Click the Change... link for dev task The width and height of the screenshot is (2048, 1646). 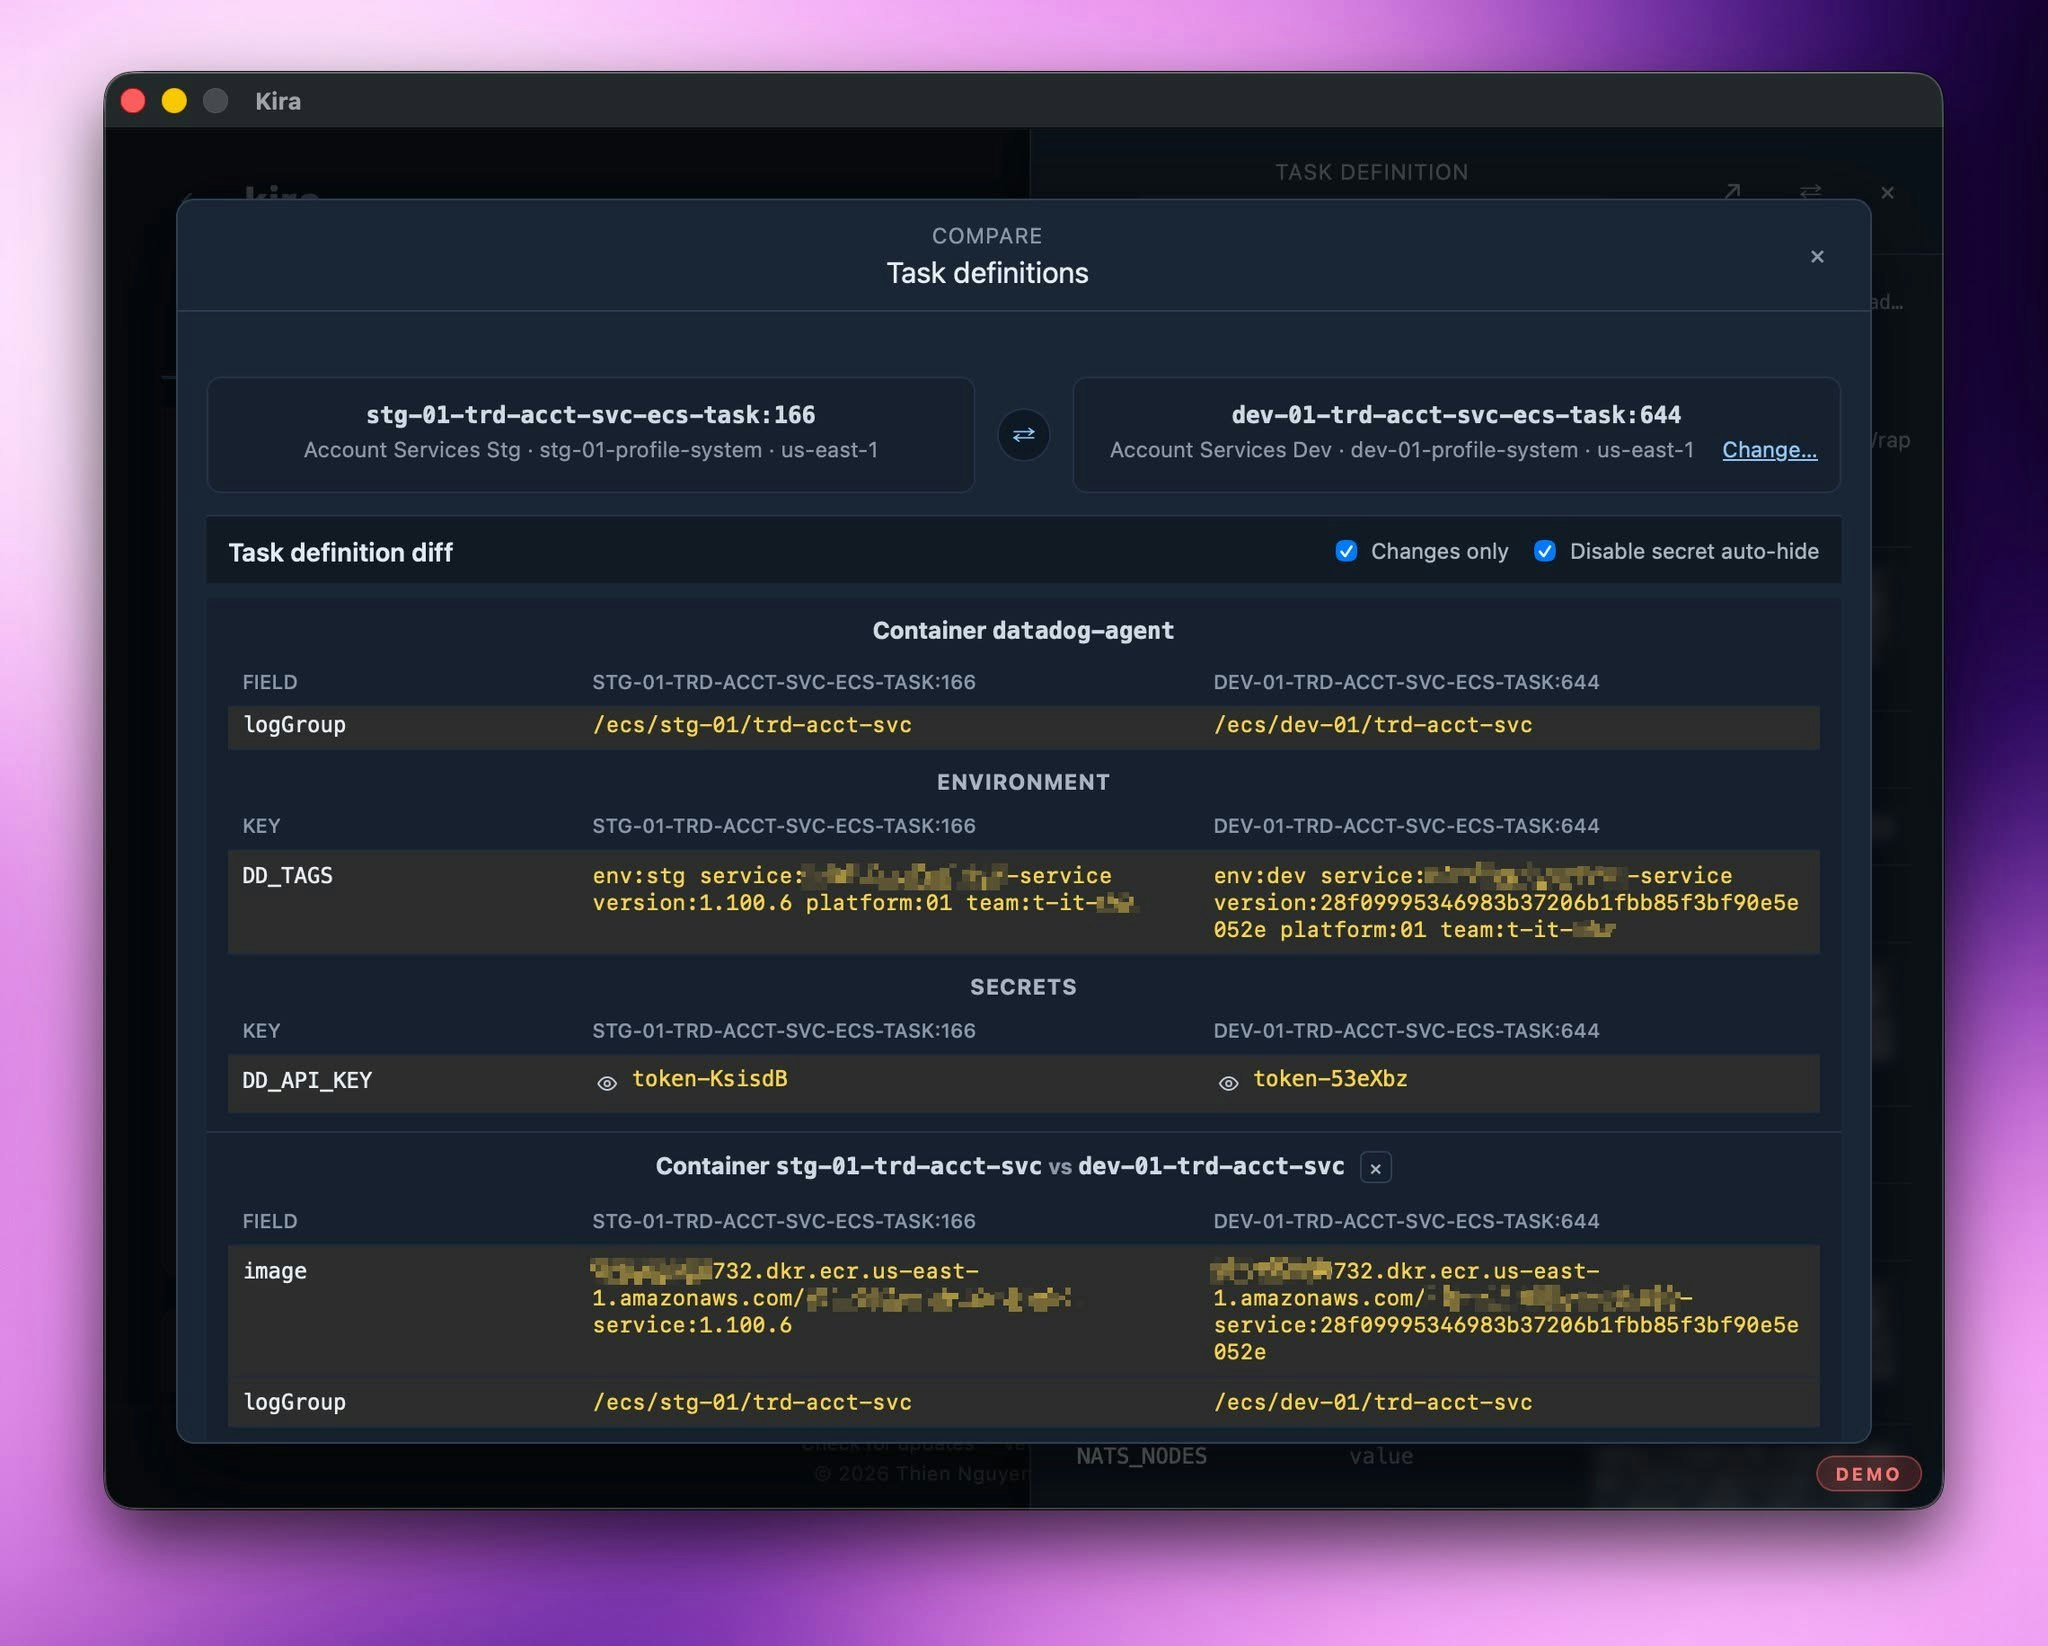tap(1769, 450)
